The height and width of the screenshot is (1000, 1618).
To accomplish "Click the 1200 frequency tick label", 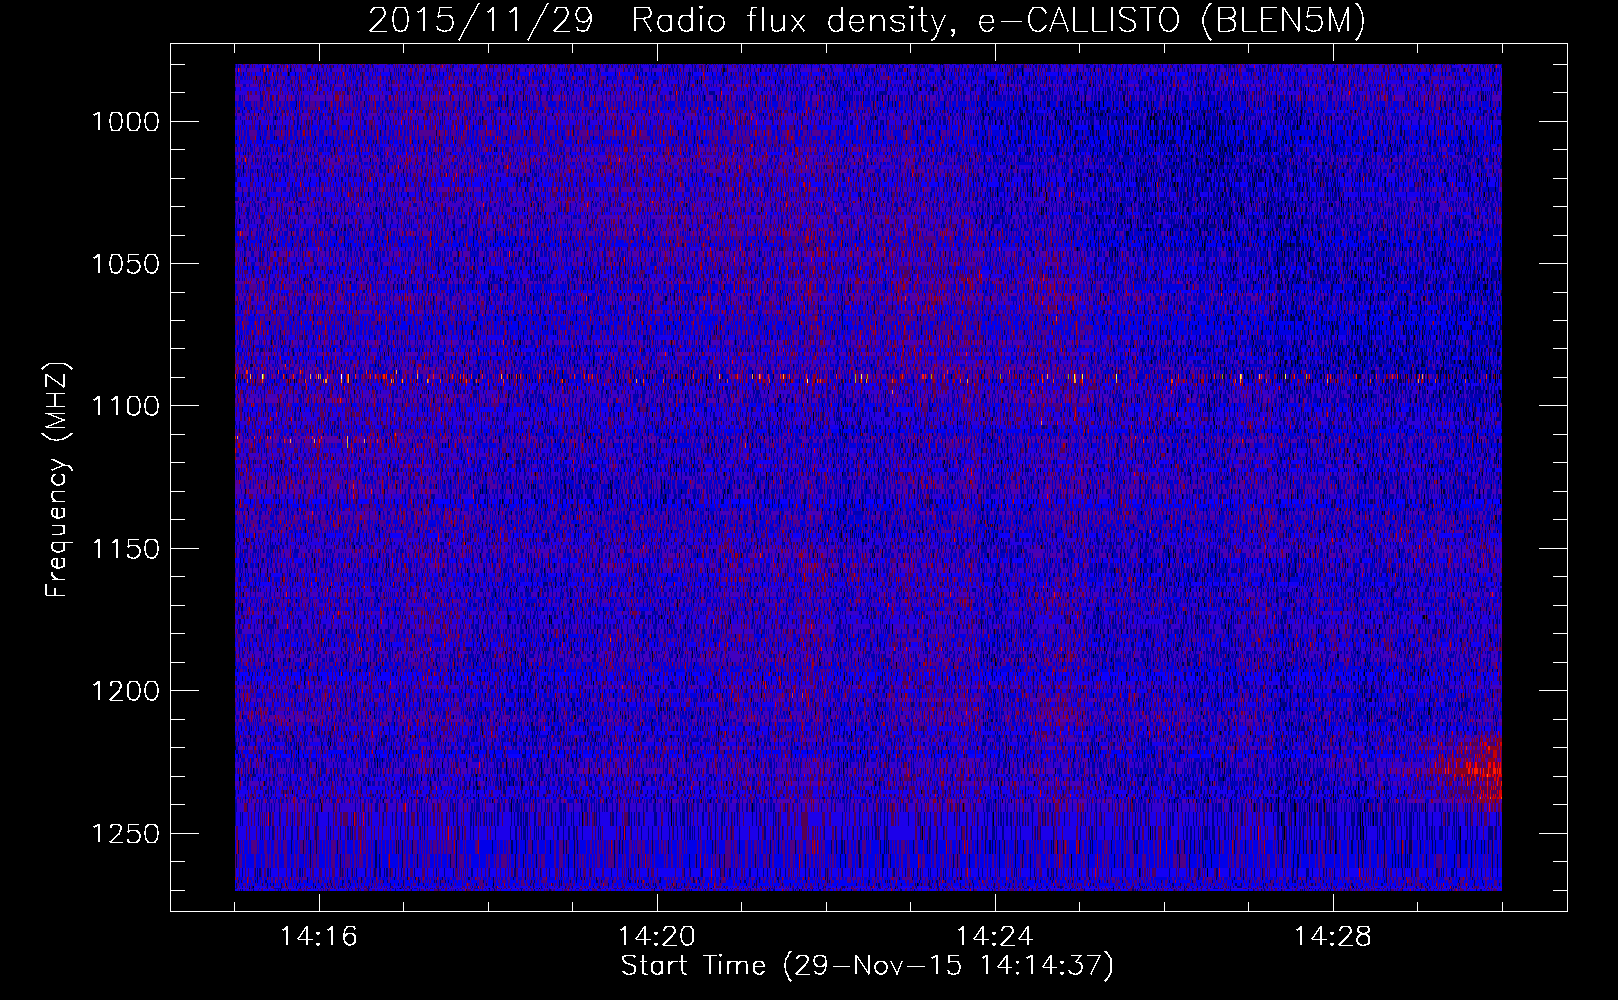I will click(125, 691).
